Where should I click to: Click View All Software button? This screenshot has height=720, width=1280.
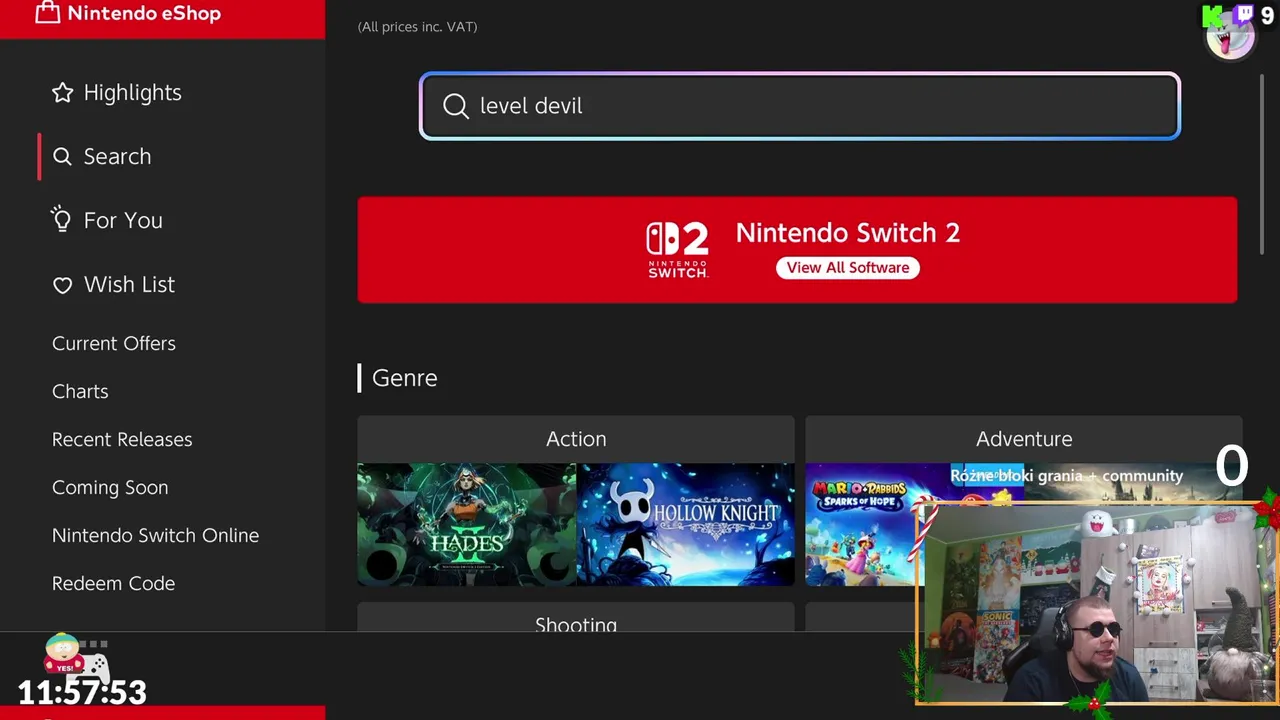(848, 268)
